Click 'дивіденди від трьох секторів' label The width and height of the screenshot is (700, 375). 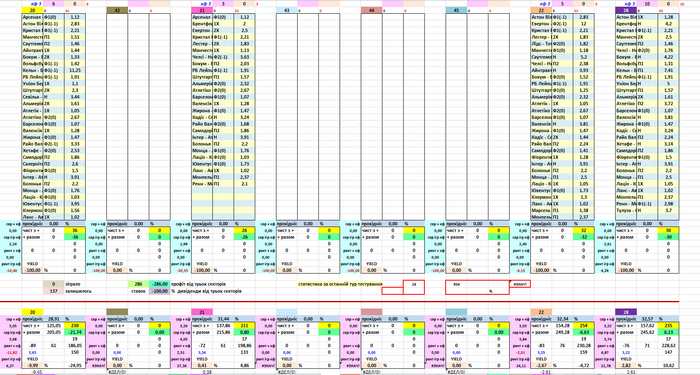point(209,291)
